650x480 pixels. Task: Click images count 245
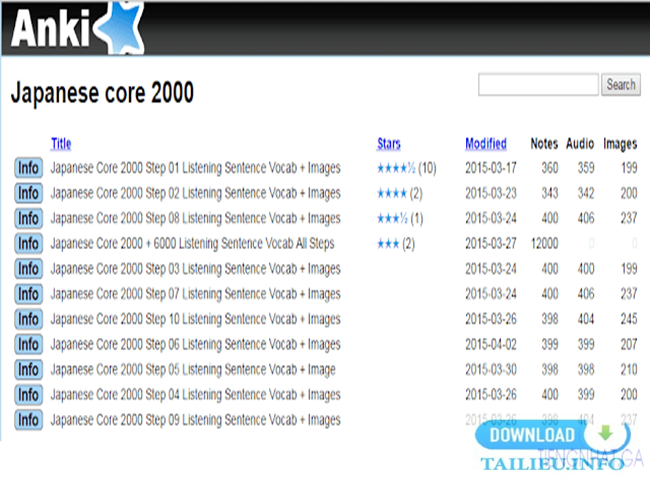[629, 319]
